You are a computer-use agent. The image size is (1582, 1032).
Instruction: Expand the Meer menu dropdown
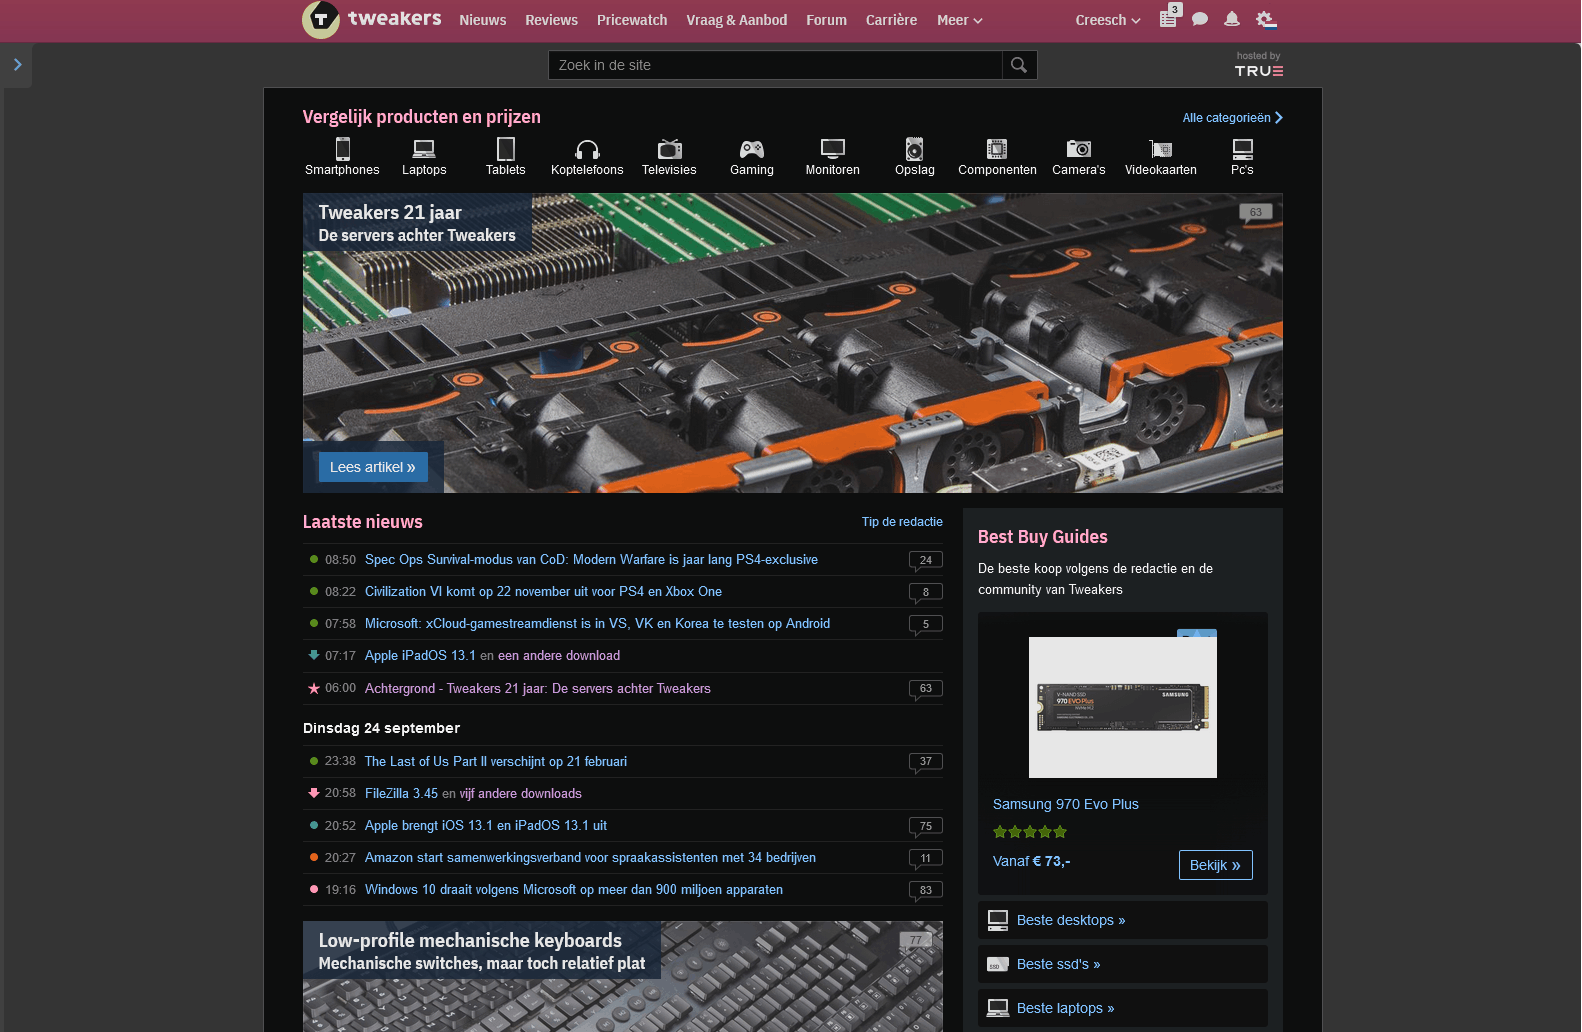pos(960,20)
